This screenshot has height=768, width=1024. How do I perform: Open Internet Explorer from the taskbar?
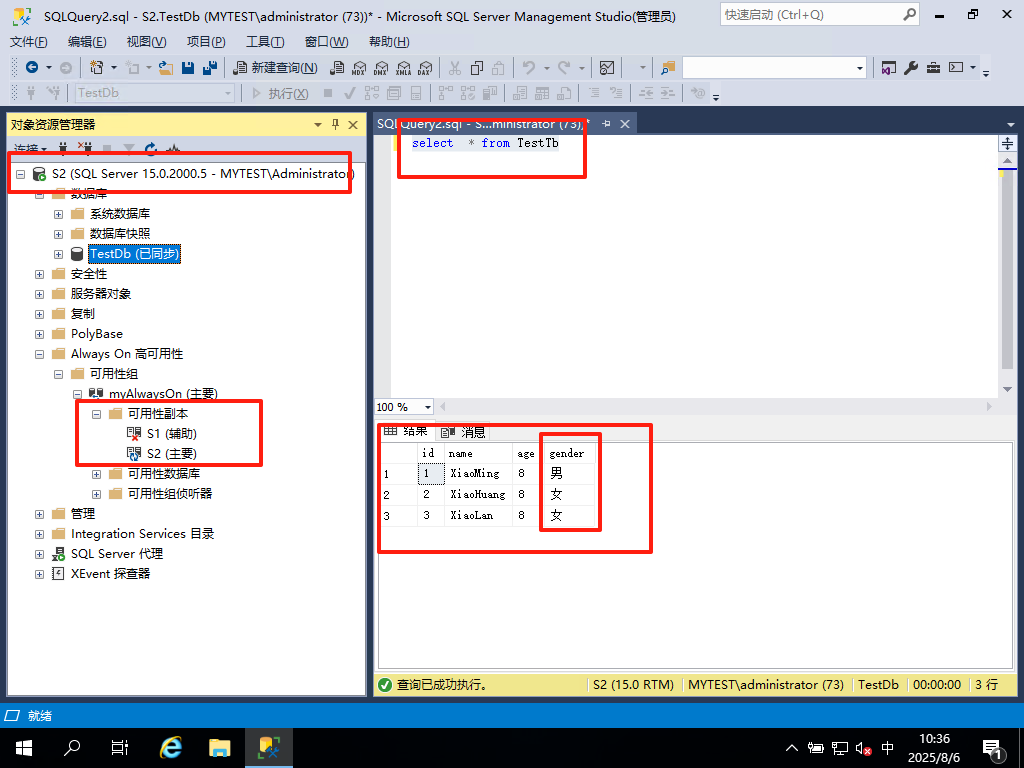[171, 747]
